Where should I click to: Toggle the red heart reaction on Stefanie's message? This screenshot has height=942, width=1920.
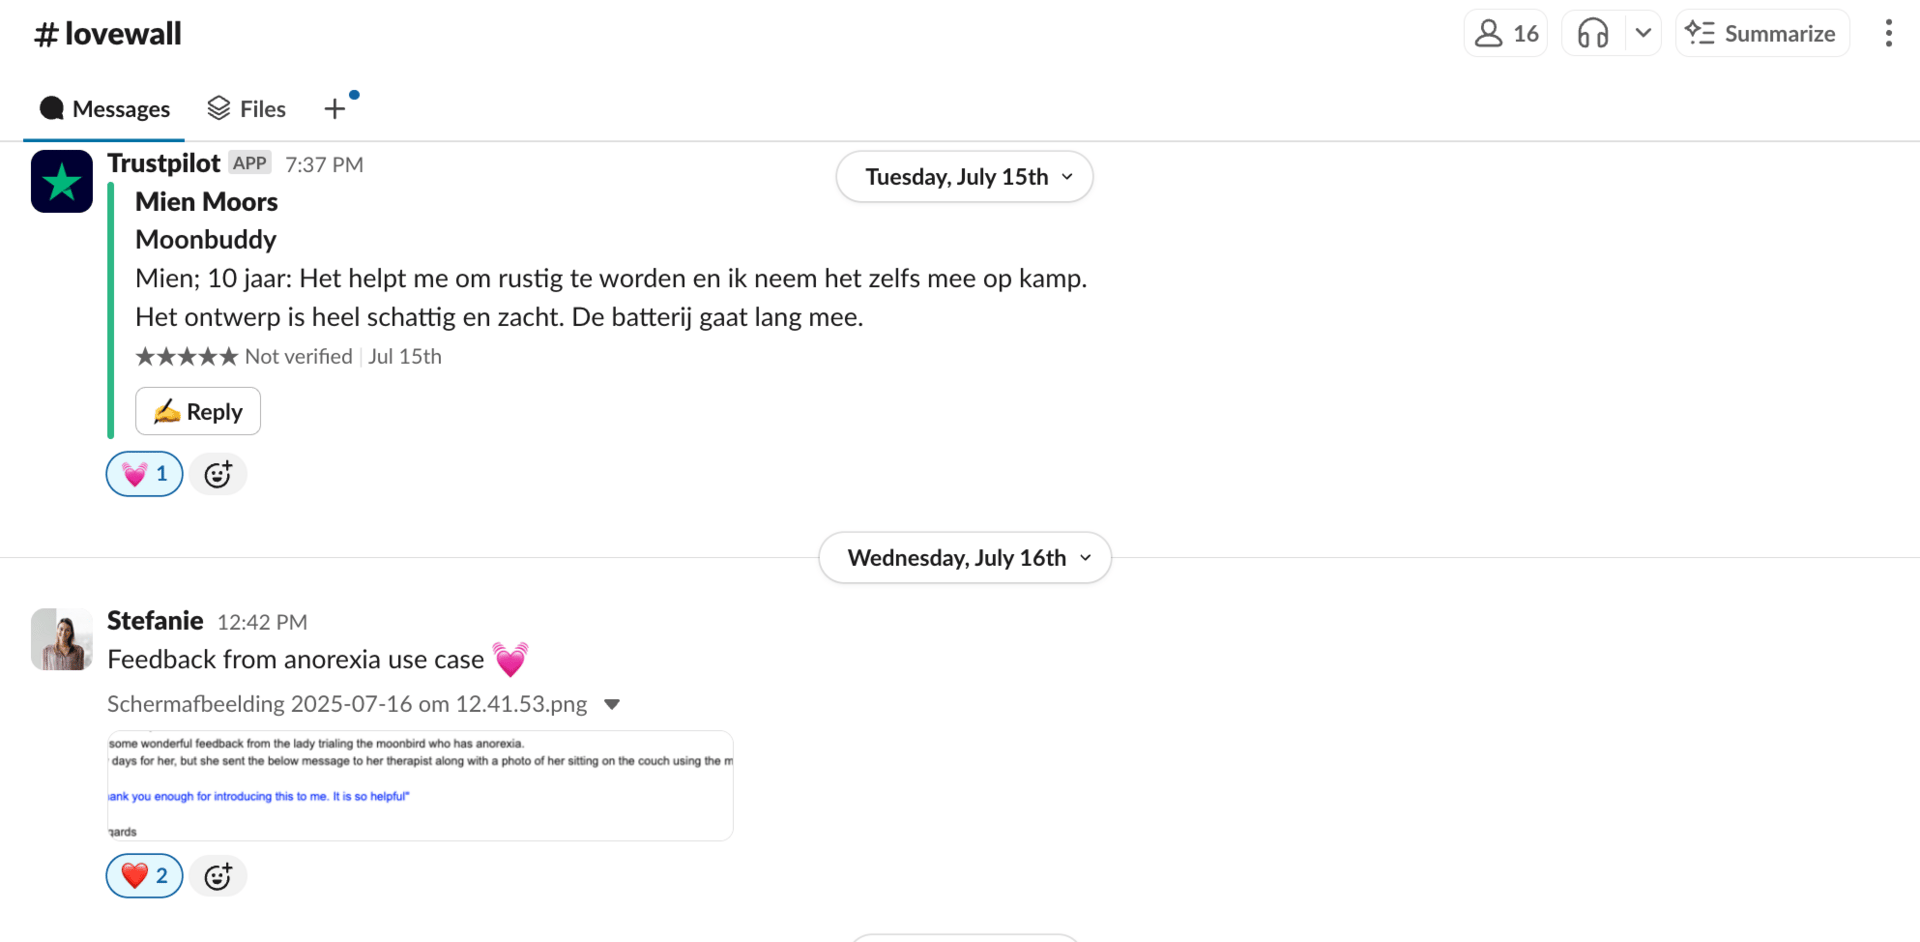[x=145, y=876]
